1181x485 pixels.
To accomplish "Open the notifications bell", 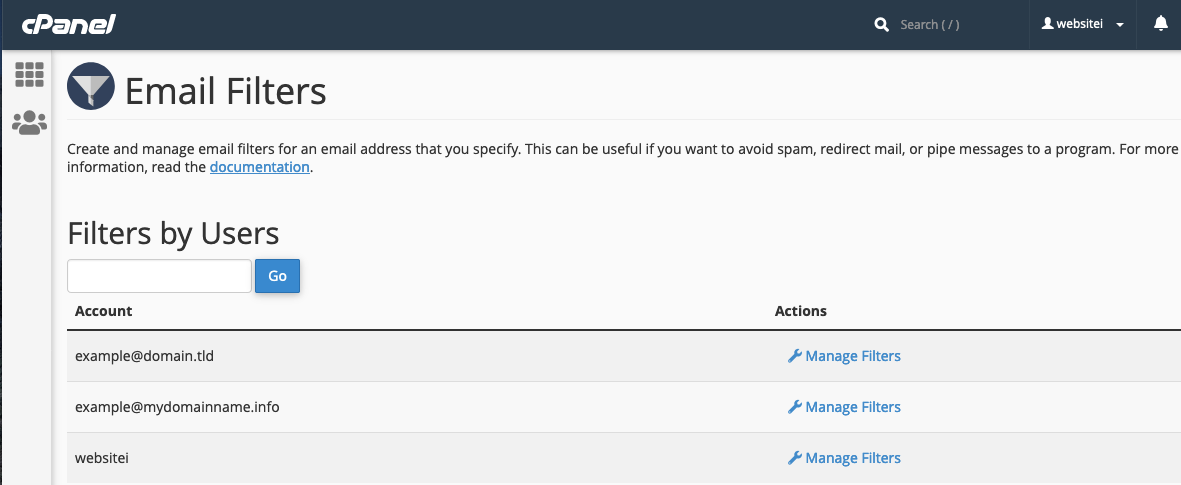I will tap(1160, 24).
